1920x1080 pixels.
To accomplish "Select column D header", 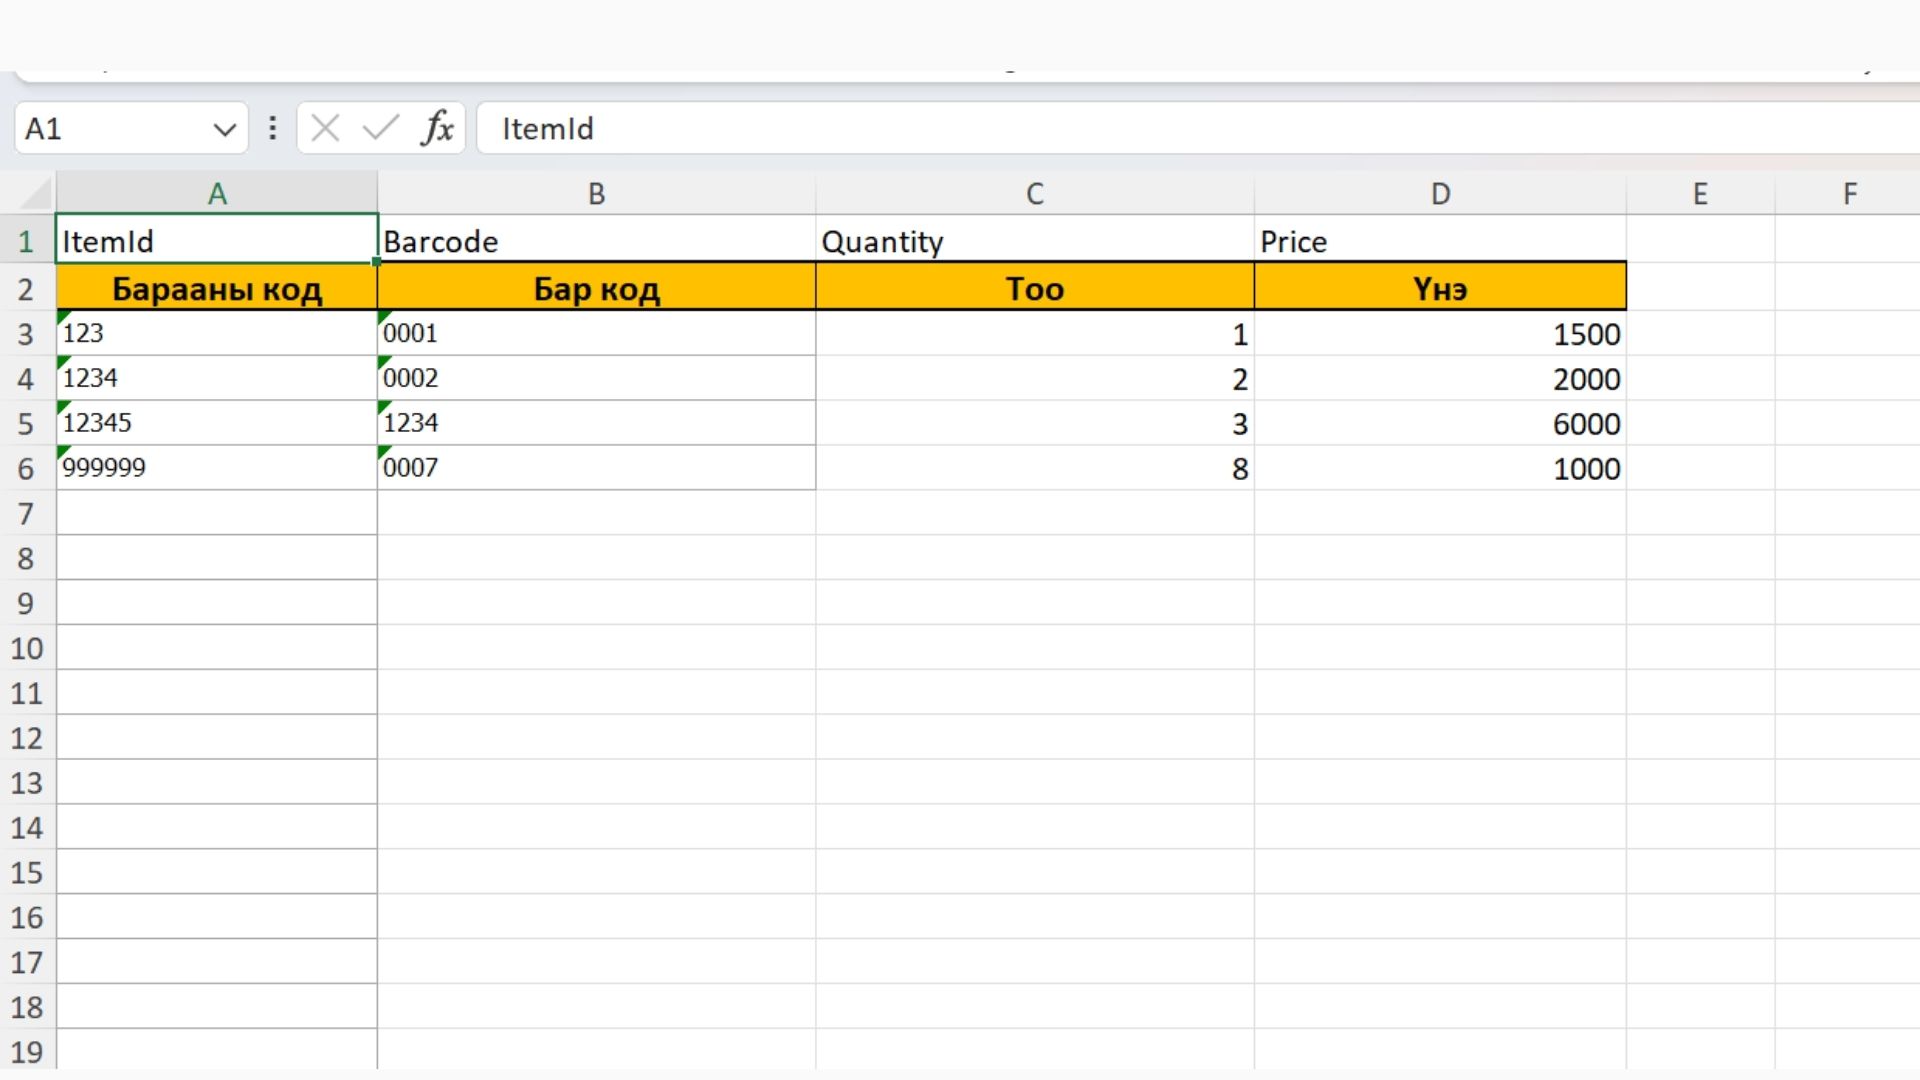I will click(1440, 194).
